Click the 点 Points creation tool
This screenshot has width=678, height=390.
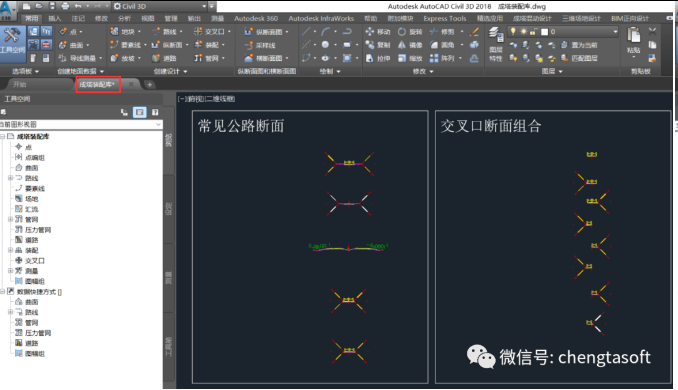70,32
